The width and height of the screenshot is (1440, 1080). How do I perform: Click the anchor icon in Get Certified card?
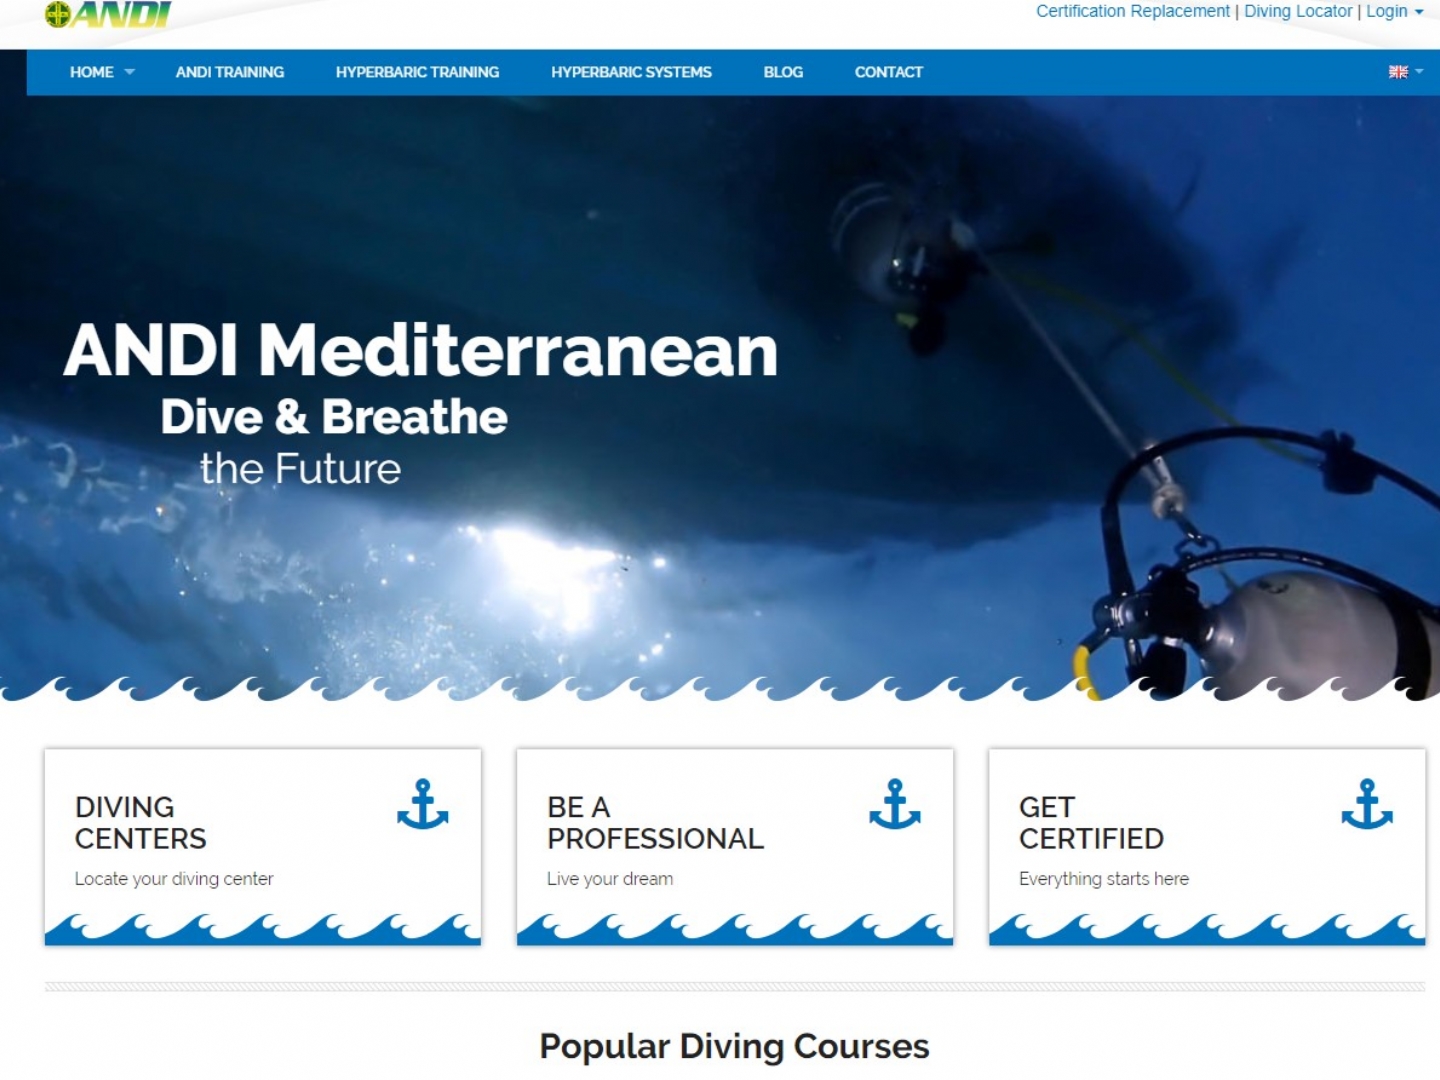[x=1367, y=804]
